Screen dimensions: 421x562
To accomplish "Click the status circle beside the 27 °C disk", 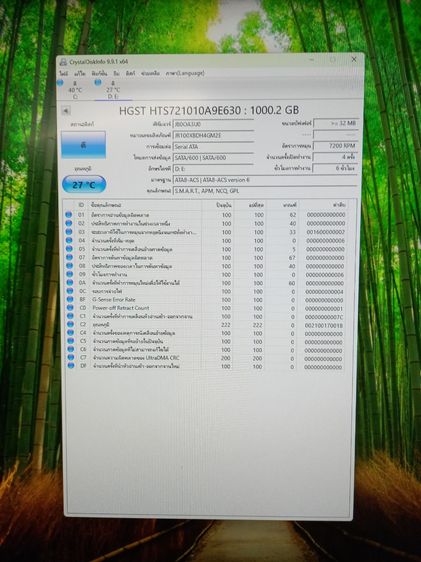I will coord(98,83).
